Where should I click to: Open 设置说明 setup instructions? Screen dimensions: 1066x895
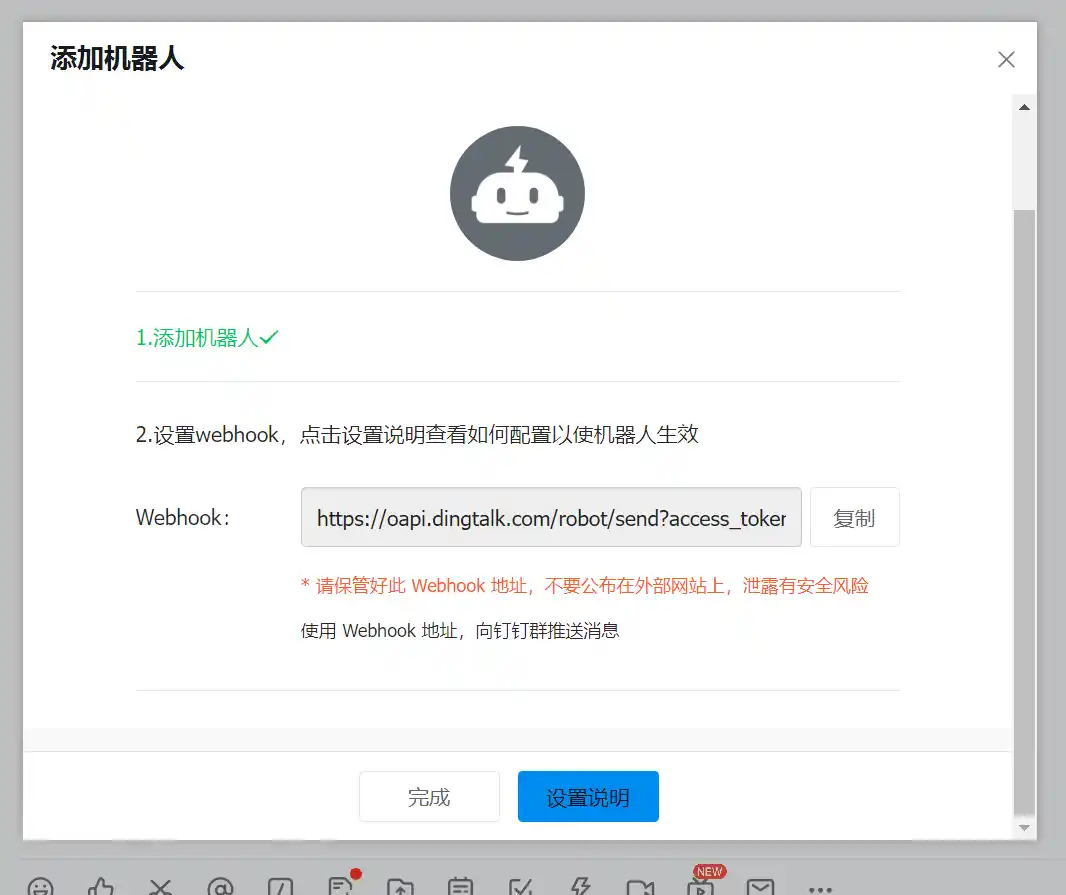(588, 797)
